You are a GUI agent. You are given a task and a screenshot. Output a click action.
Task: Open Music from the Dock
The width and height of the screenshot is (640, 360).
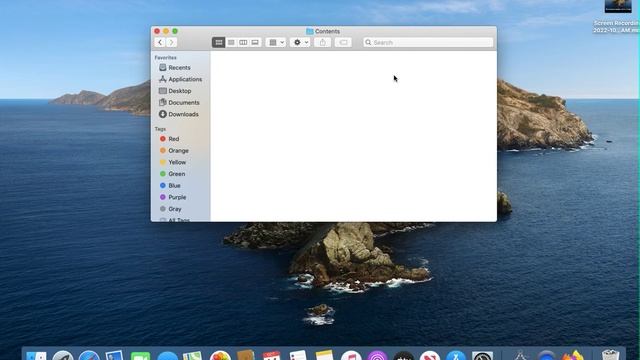click(x=351, y=356)
